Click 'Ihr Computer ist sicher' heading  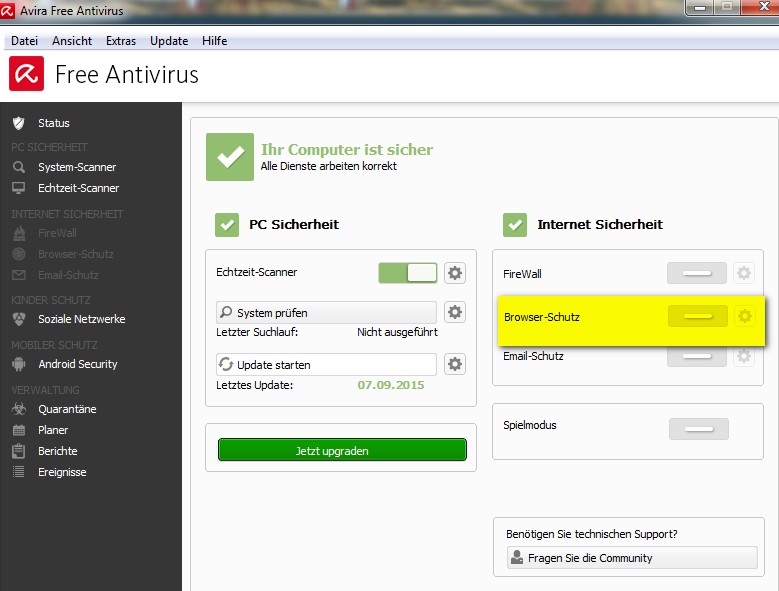point(347,149)
